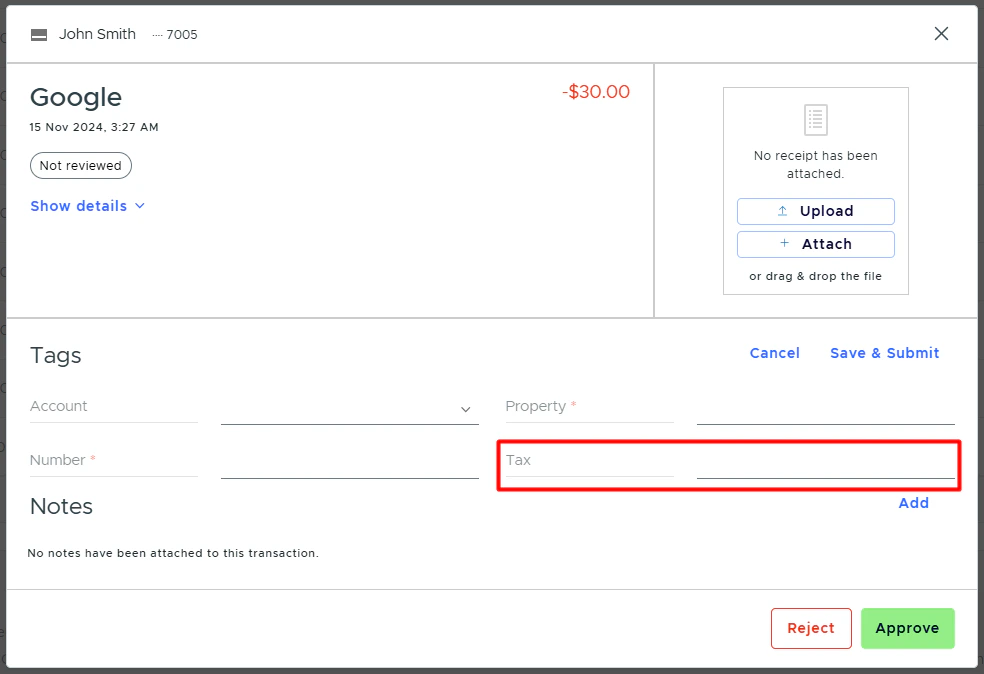
Task: Click the receipt document icon in attachment panel
Action: coord(815,121)
